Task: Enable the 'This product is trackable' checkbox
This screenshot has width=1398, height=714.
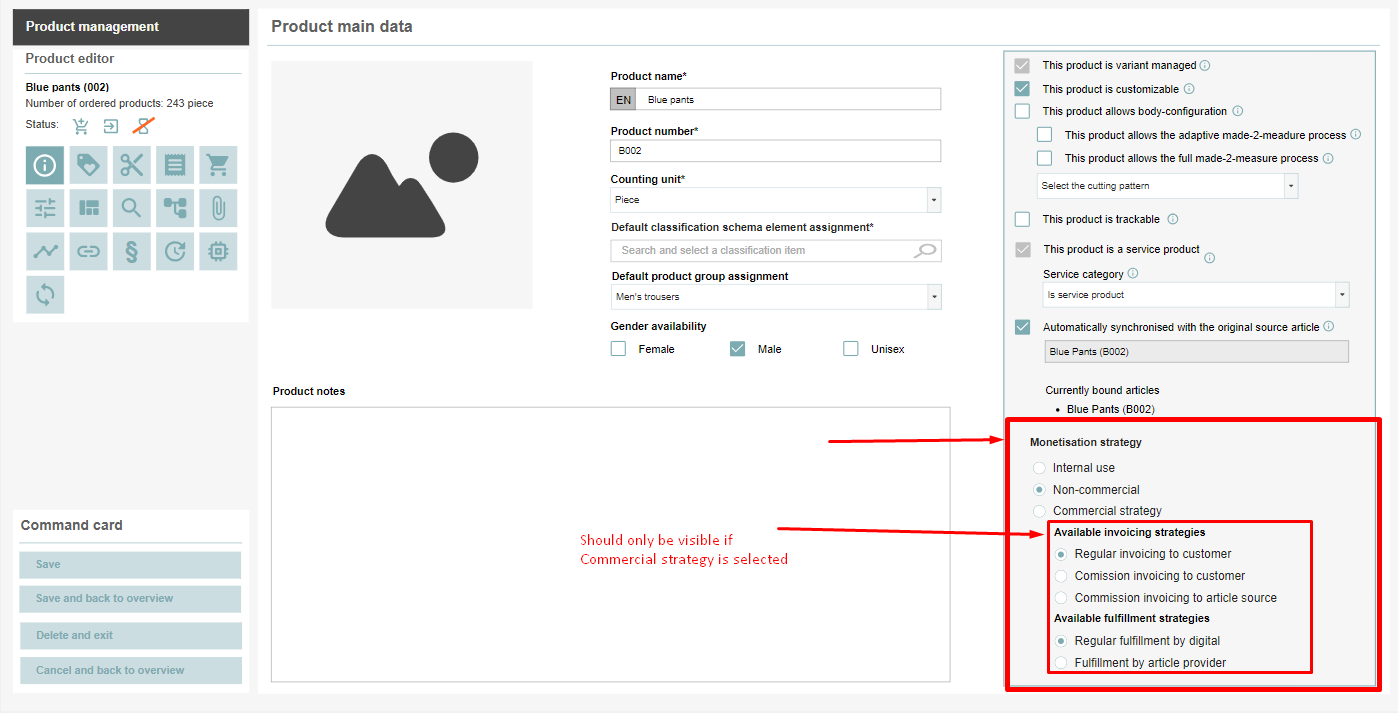Action: (x=1022, y=219)
